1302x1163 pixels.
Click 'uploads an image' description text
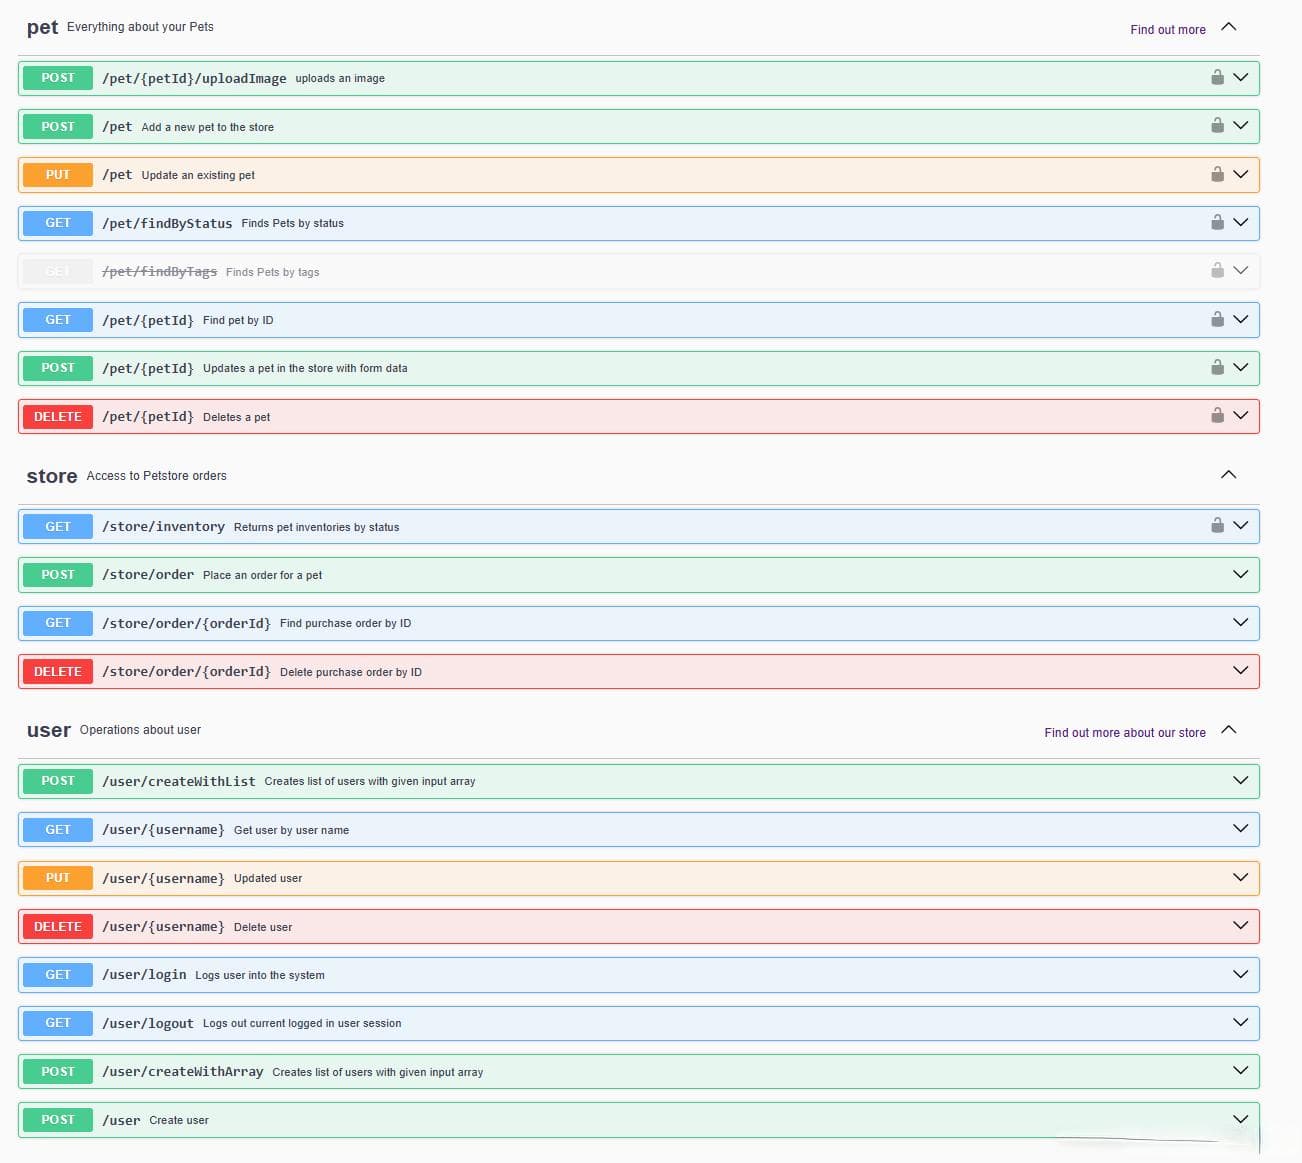pos(340,78)
